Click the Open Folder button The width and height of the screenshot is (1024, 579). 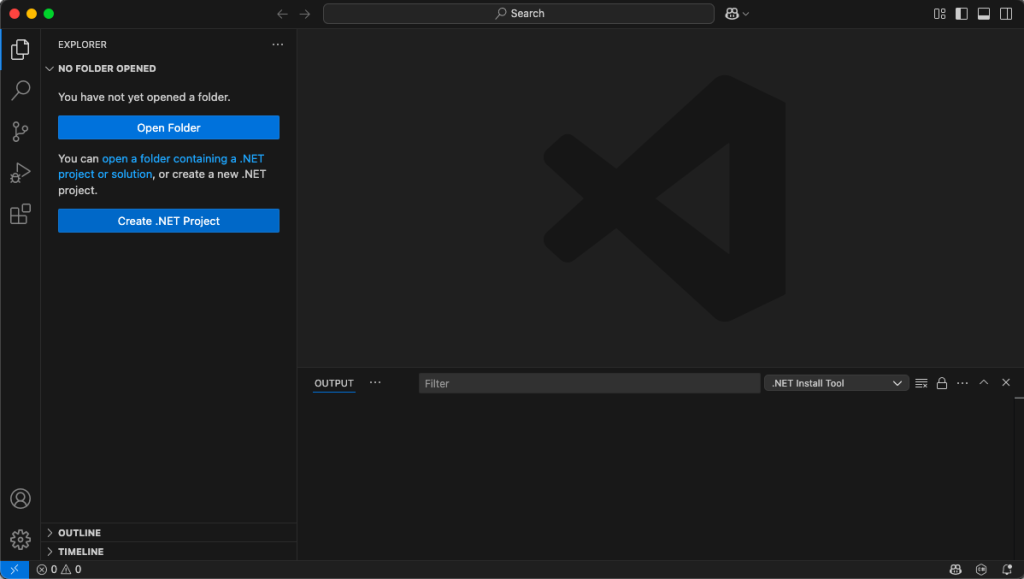[168, 127]
